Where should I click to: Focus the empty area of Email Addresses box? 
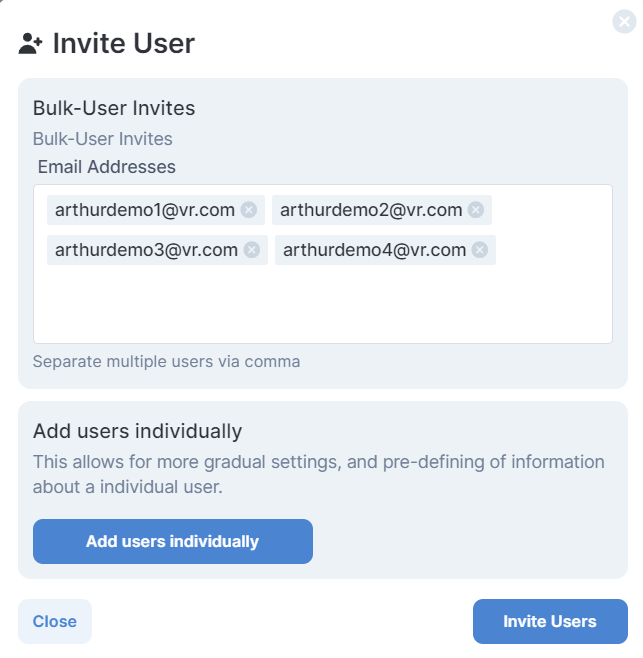pos(322,305)
